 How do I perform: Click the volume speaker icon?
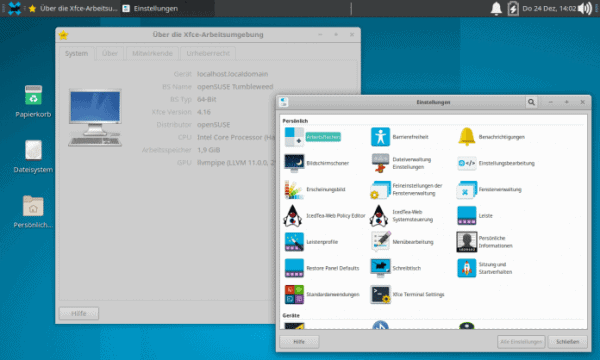click(x=585, y=8)
